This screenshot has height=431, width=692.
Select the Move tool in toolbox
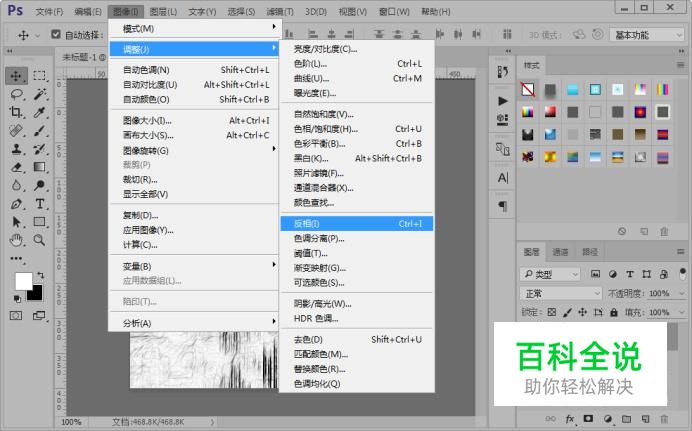click(16, 76)
